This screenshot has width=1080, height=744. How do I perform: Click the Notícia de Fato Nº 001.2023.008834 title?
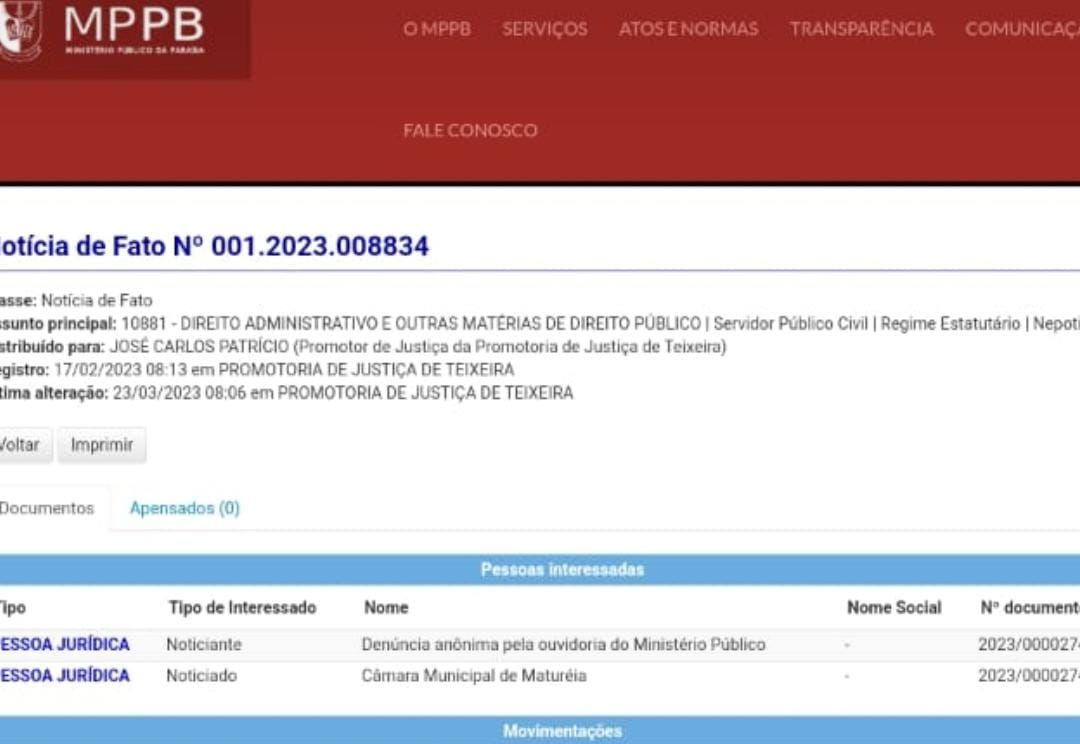(212, 246)
